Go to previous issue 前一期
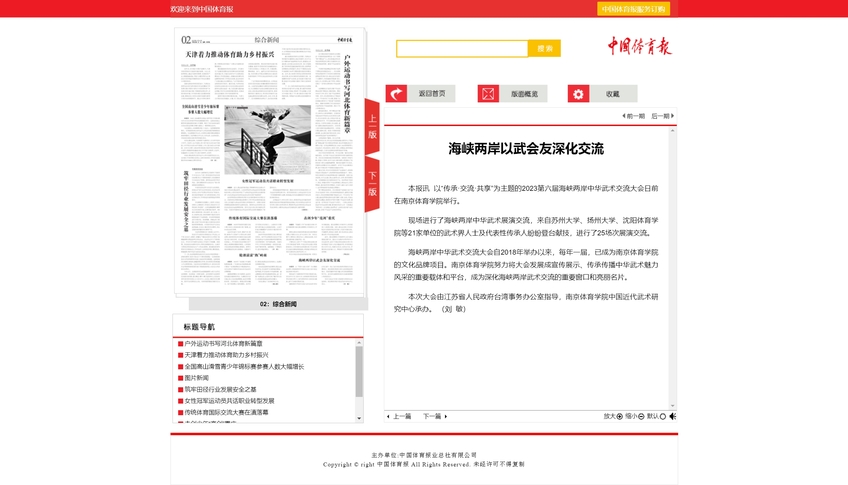Screen dimensions: 848x485 634,116
